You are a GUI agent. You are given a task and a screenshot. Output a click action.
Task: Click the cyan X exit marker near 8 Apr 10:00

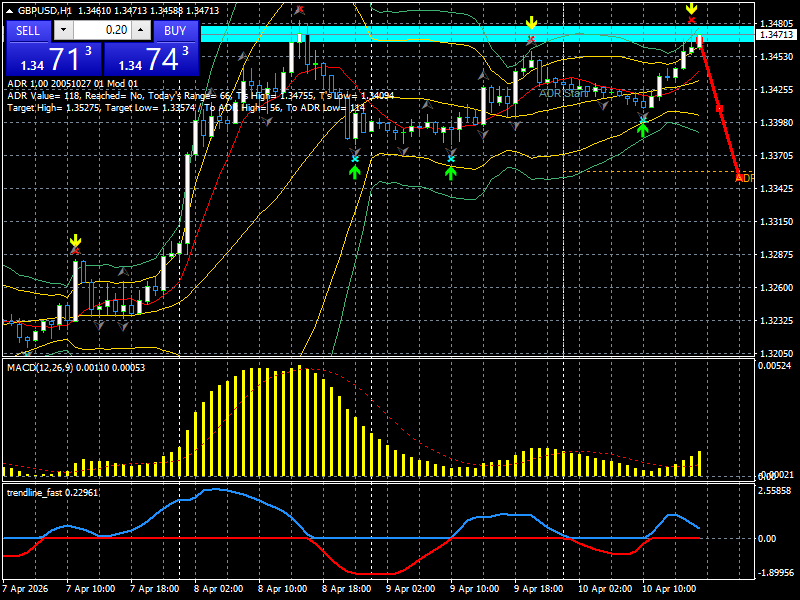[355, 158]
